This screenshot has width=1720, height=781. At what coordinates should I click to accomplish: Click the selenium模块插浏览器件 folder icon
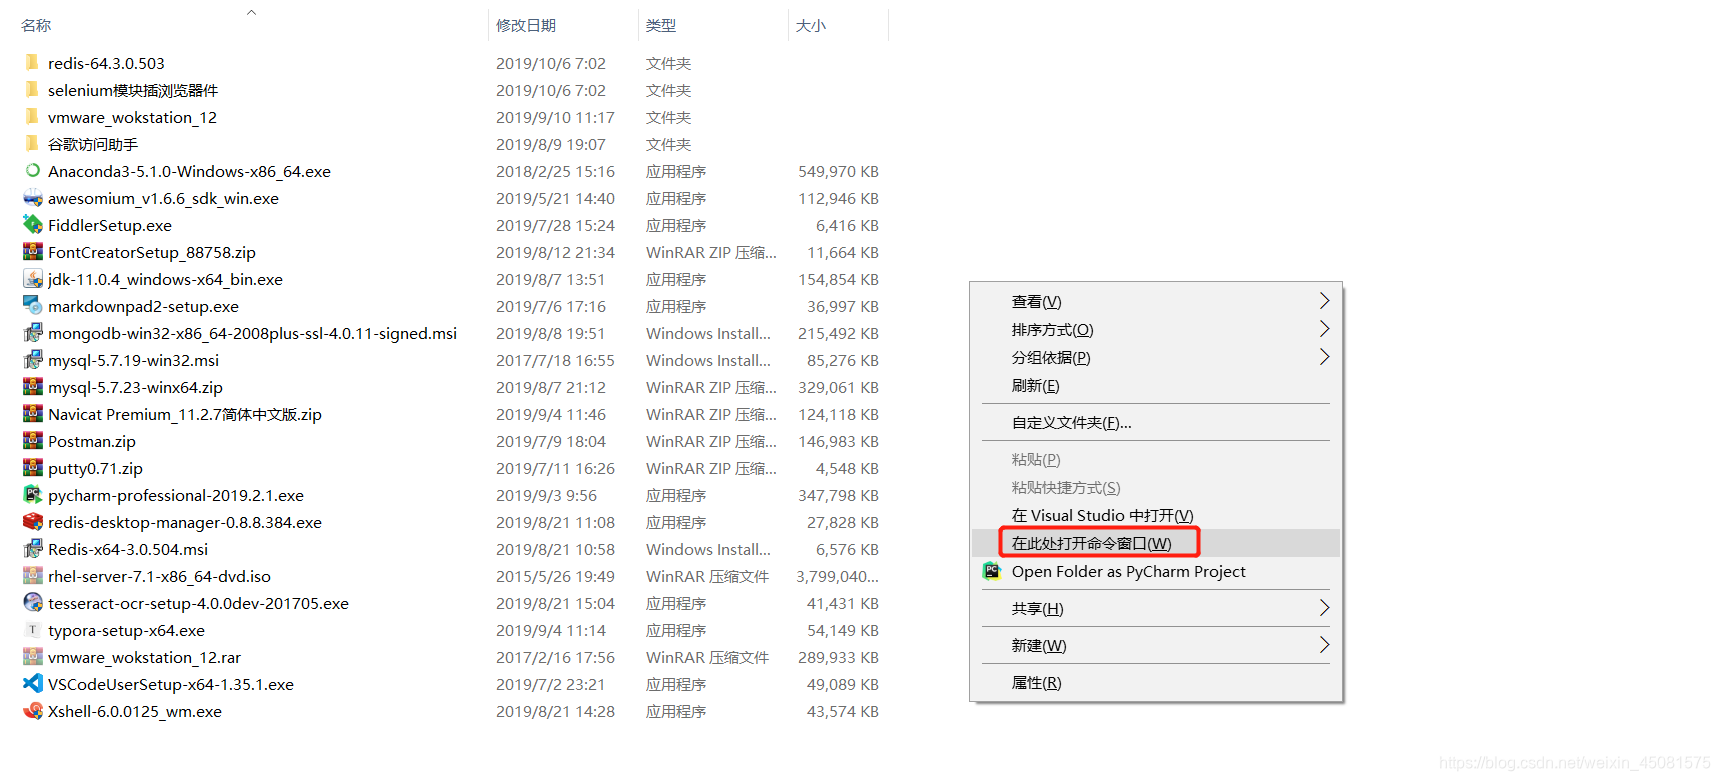[32, 89]
